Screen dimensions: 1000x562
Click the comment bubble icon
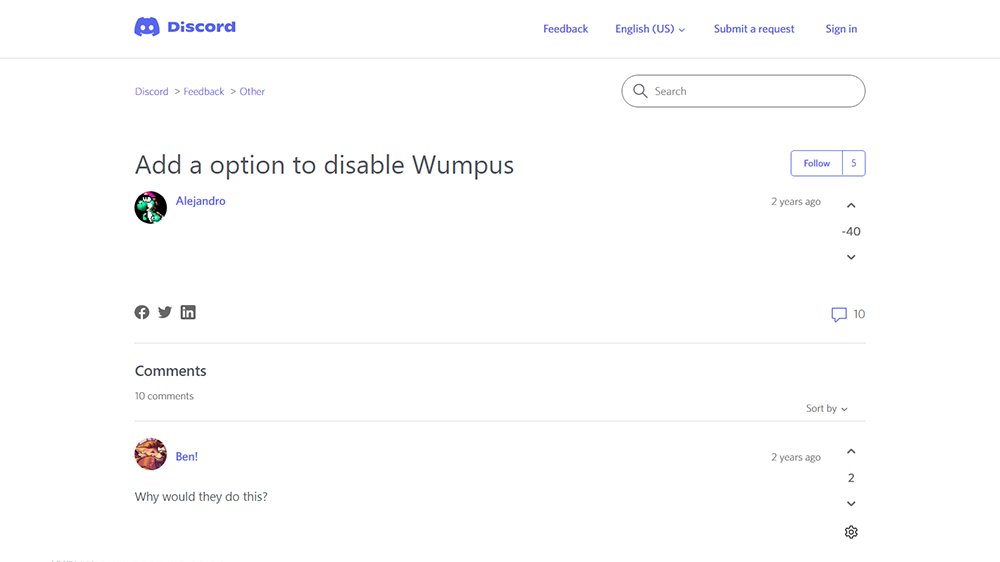(839, 314)
